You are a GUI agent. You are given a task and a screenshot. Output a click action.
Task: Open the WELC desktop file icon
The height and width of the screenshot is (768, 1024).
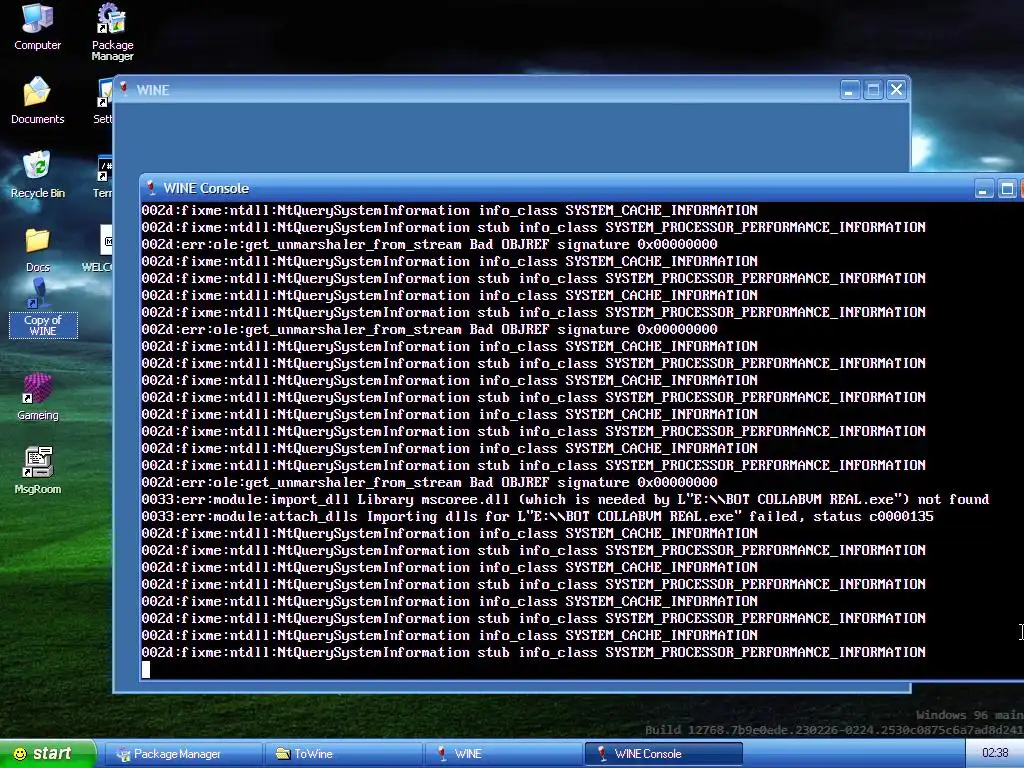click(99, 248)
